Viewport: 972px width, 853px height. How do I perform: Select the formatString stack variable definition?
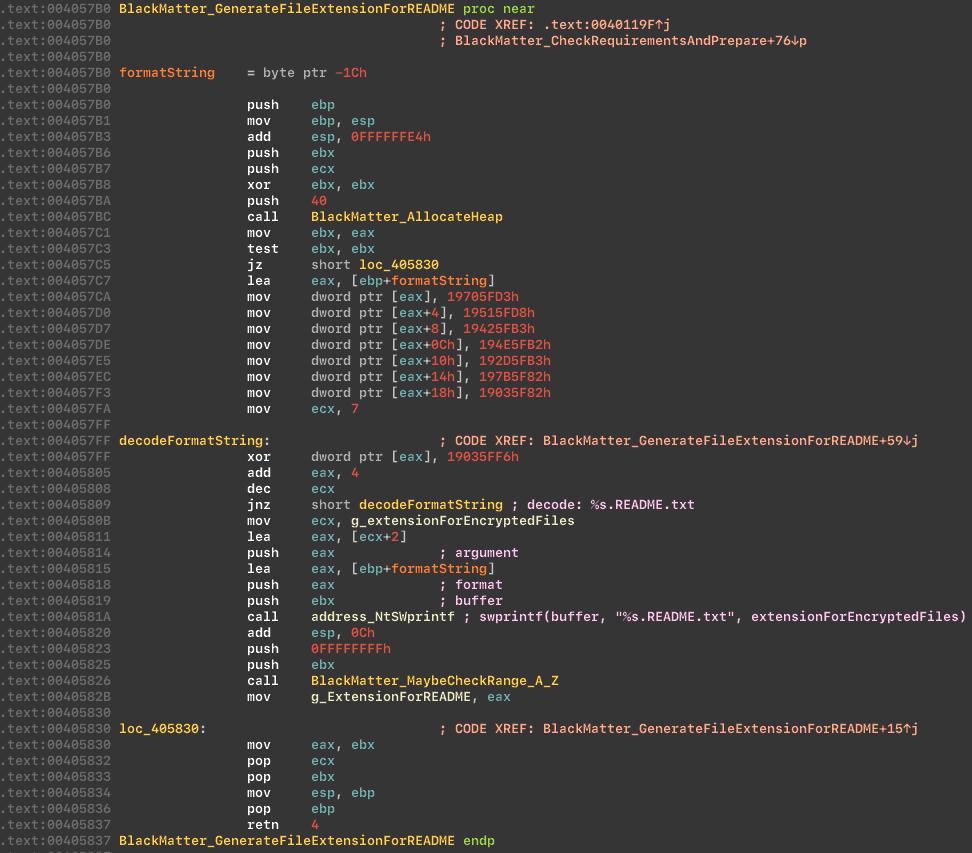tap(166, 73)
